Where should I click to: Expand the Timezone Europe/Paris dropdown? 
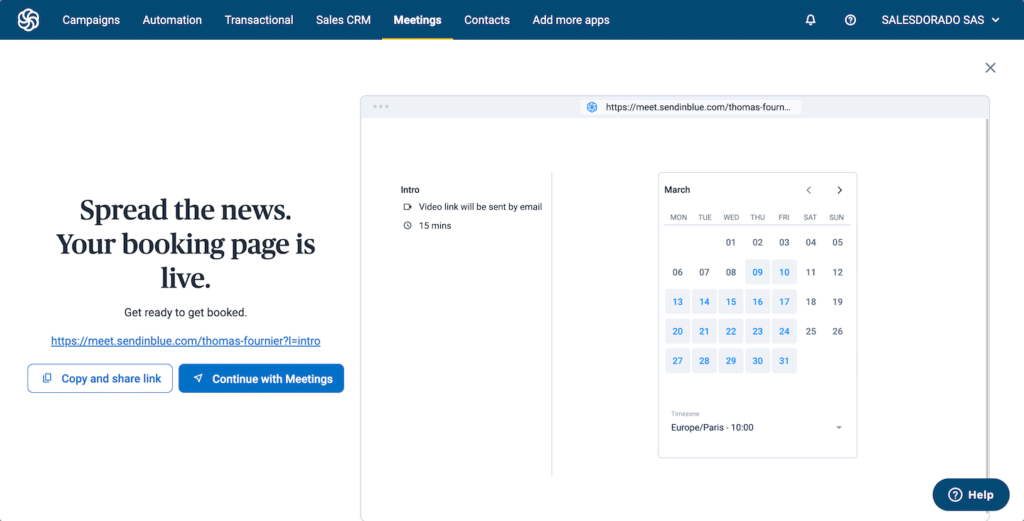757,428
